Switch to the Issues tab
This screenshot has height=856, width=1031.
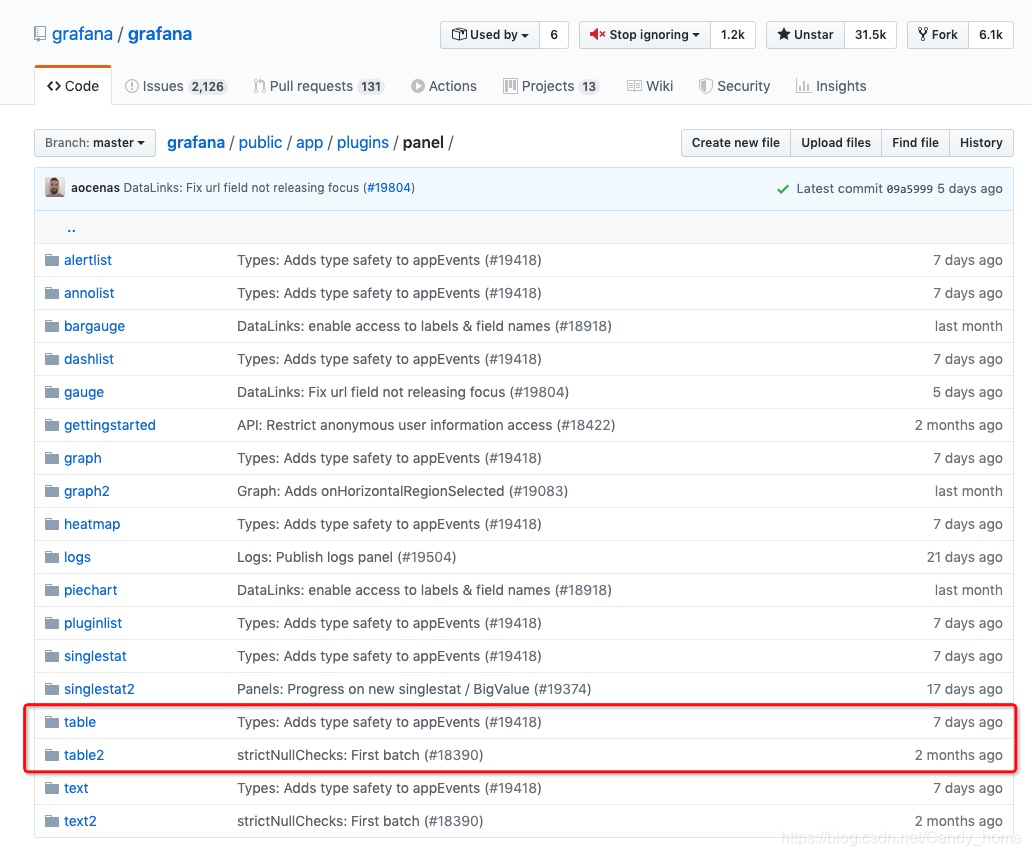(x=176, y=86)
